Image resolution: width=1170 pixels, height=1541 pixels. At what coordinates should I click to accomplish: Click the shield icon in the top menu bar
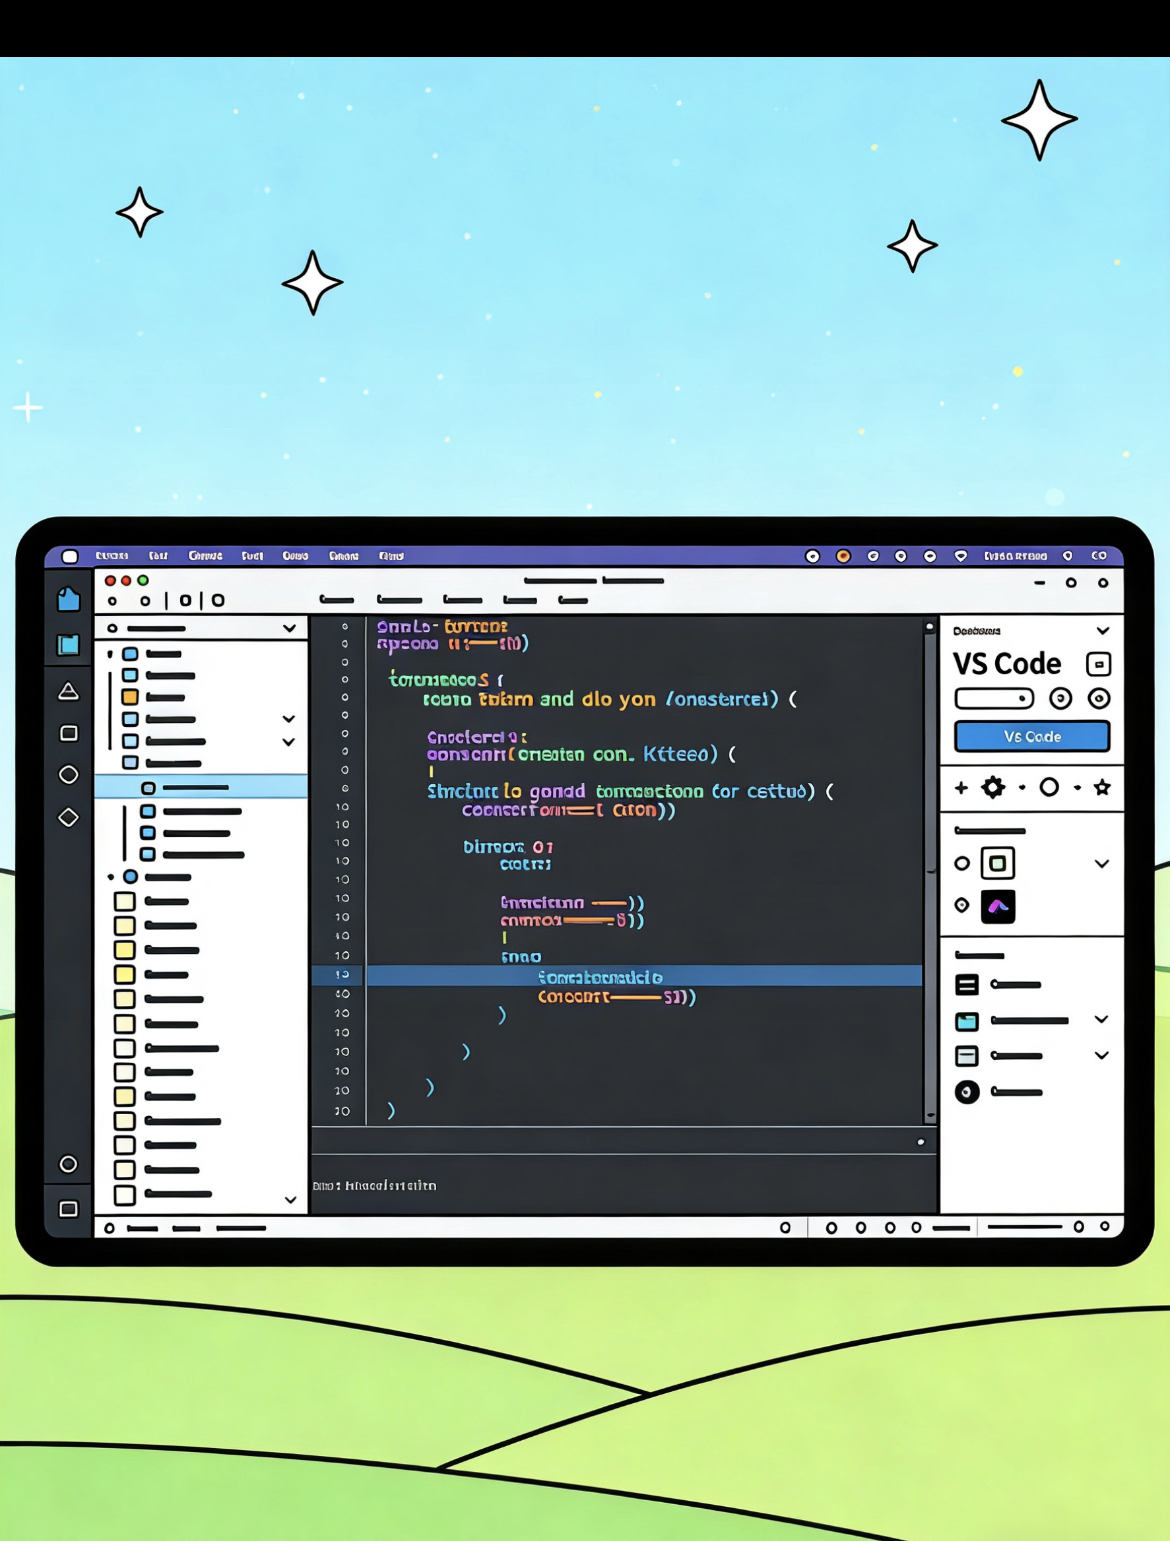pos(961,556)
